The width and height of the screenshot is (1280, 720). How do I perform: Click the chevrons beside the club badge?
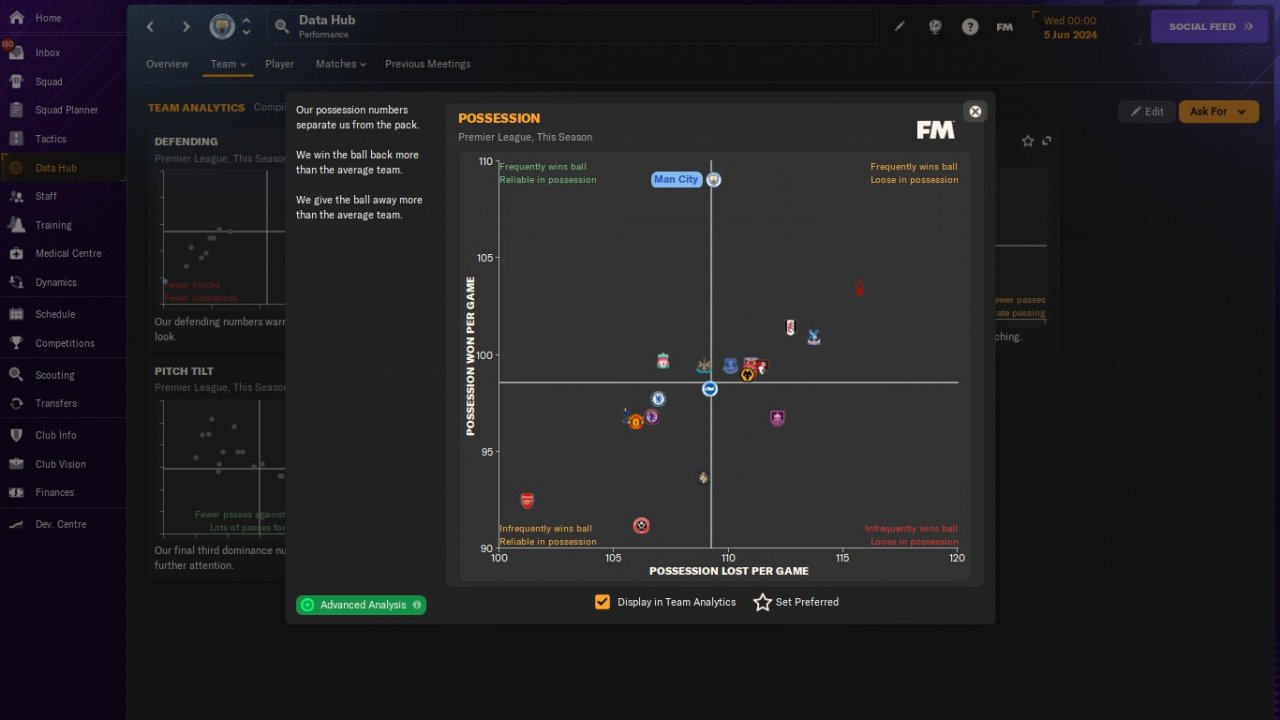coord(246,27)
